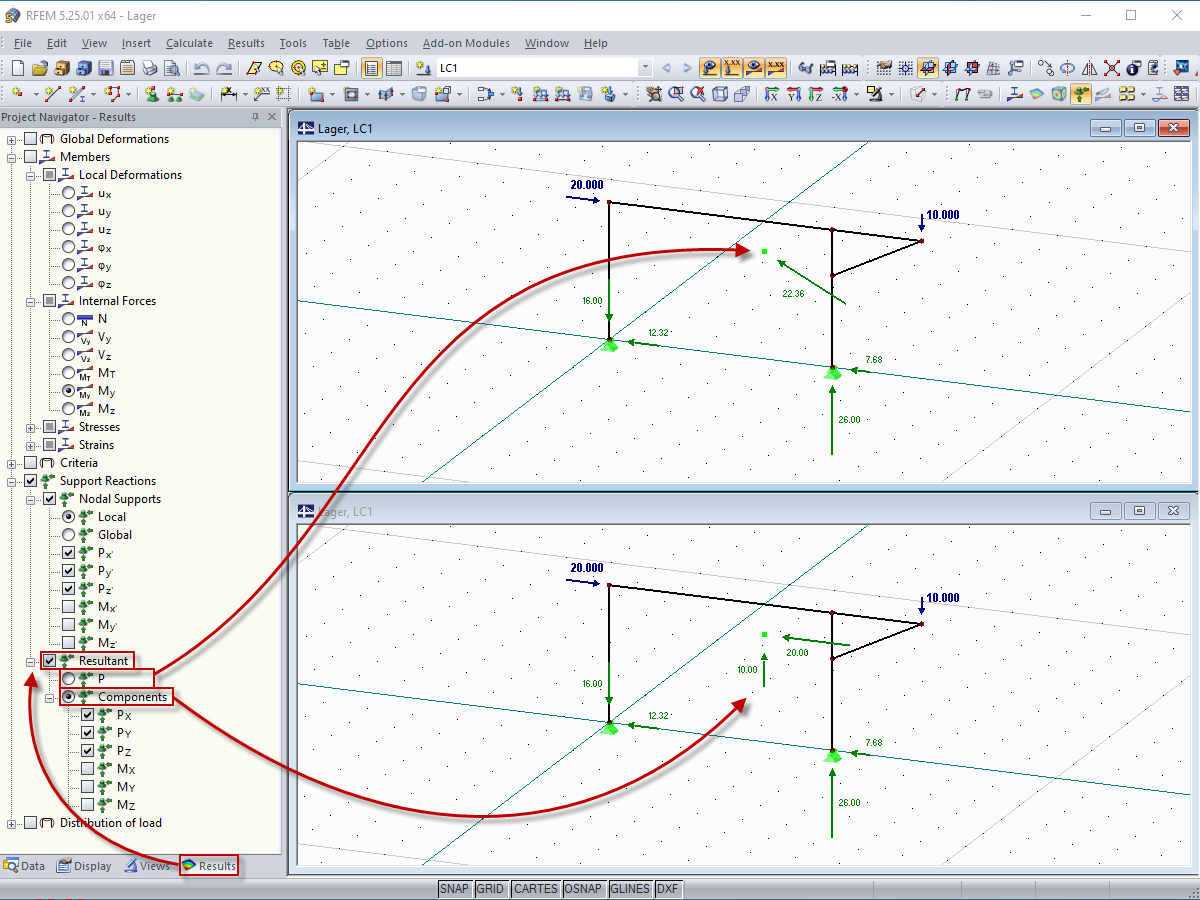Click the View in Z direction icon

click(x=816, y=94)
